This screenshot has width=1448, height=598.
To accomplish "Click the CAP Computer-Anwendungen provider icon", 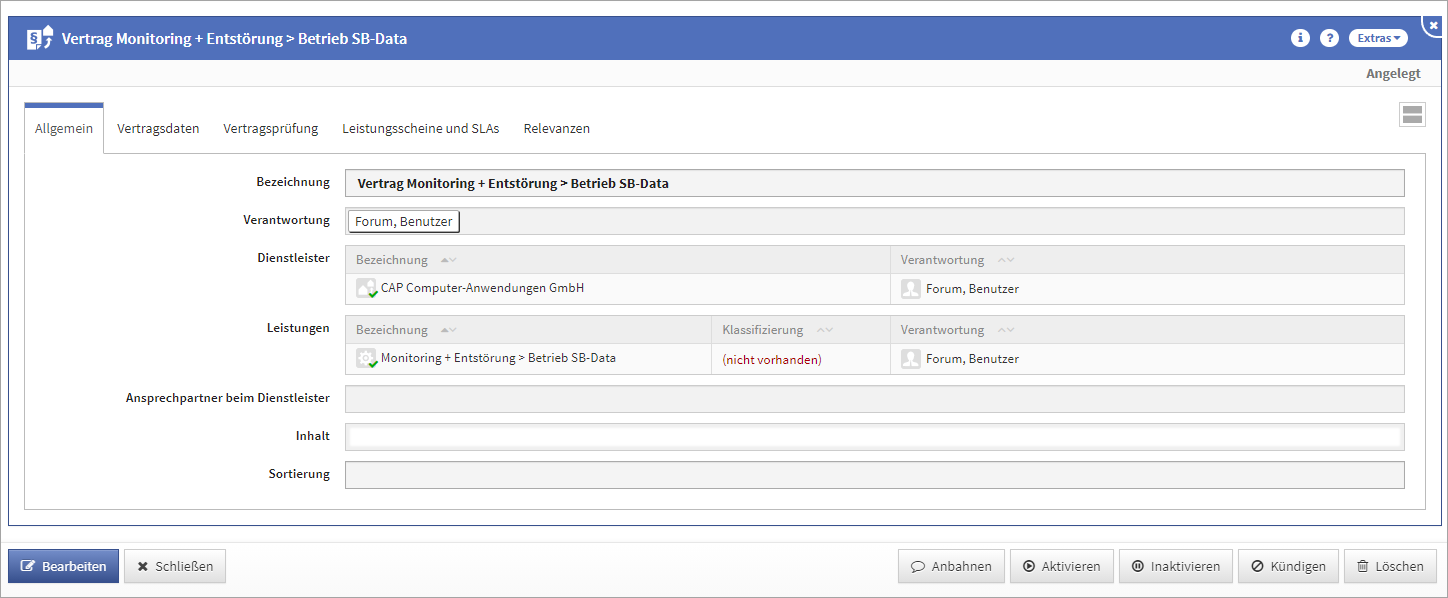I will coord(366,289).
